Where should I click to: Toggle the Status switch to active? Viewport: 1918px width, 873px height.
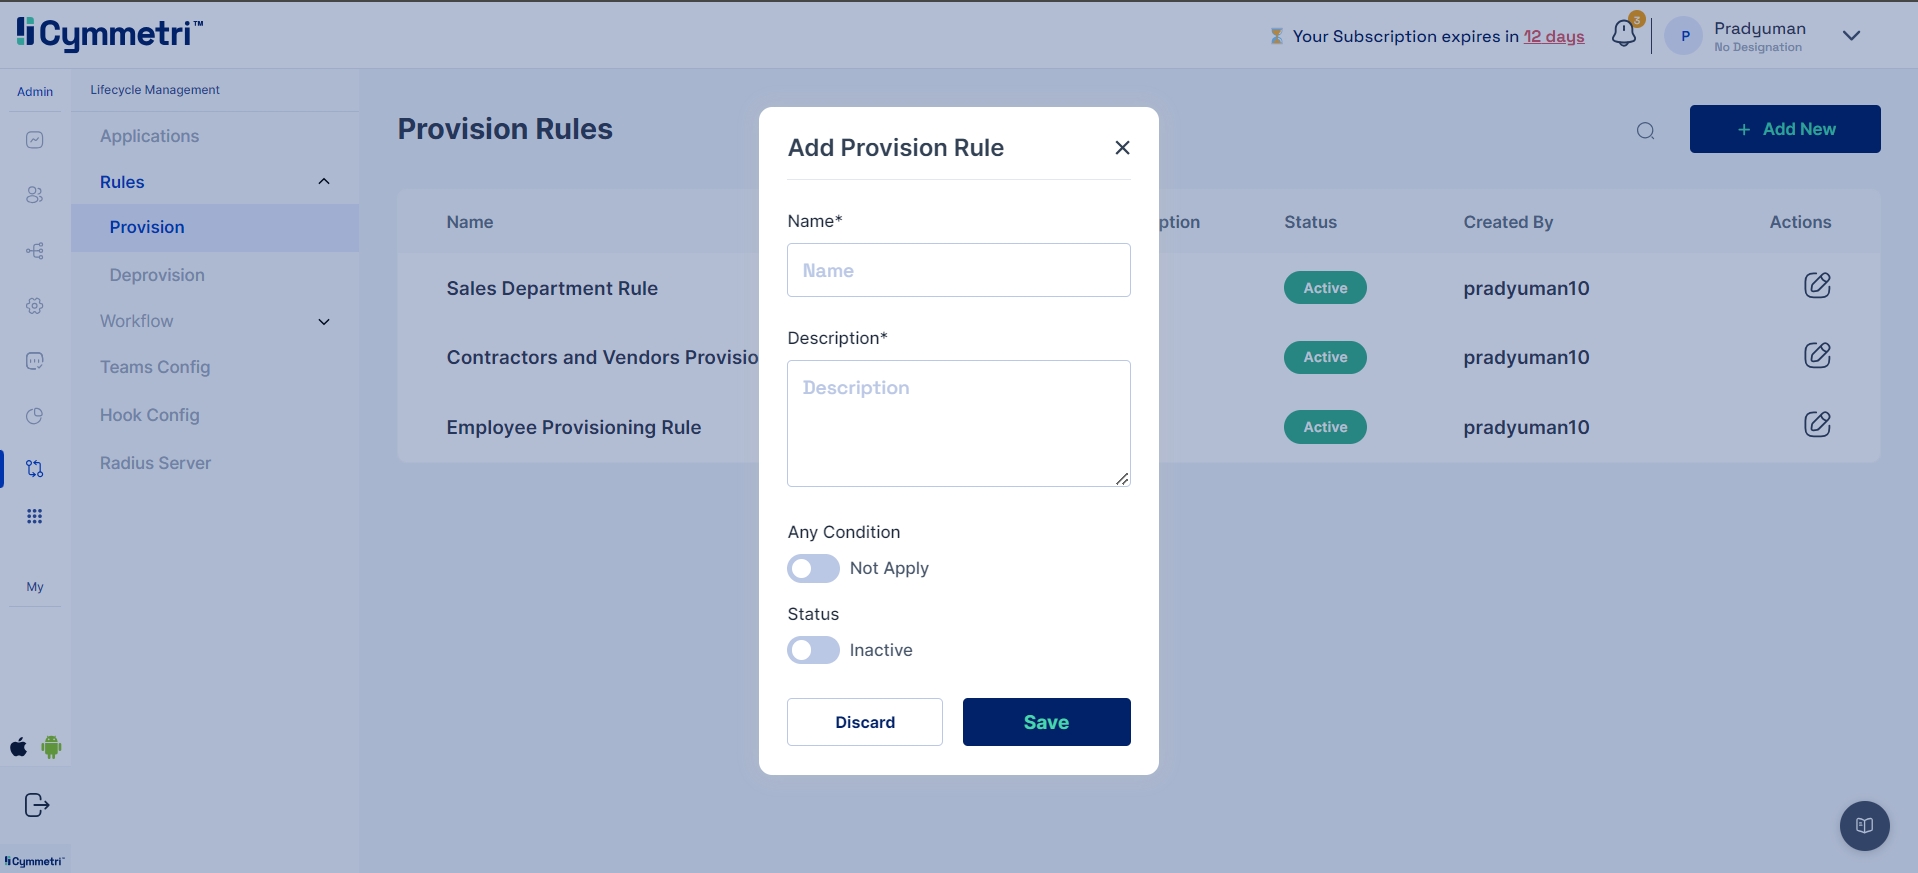(813, 651)
